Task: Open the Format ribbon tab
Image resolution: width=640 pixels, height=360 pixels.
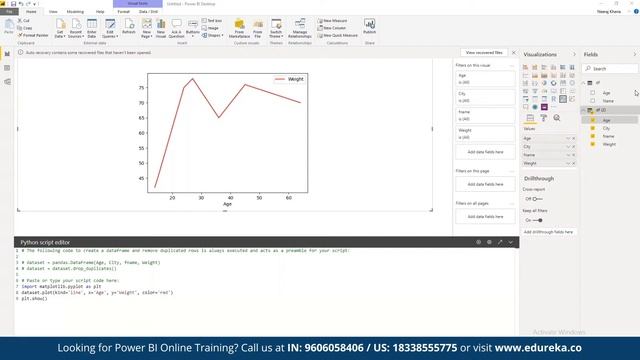Action: 123,11
